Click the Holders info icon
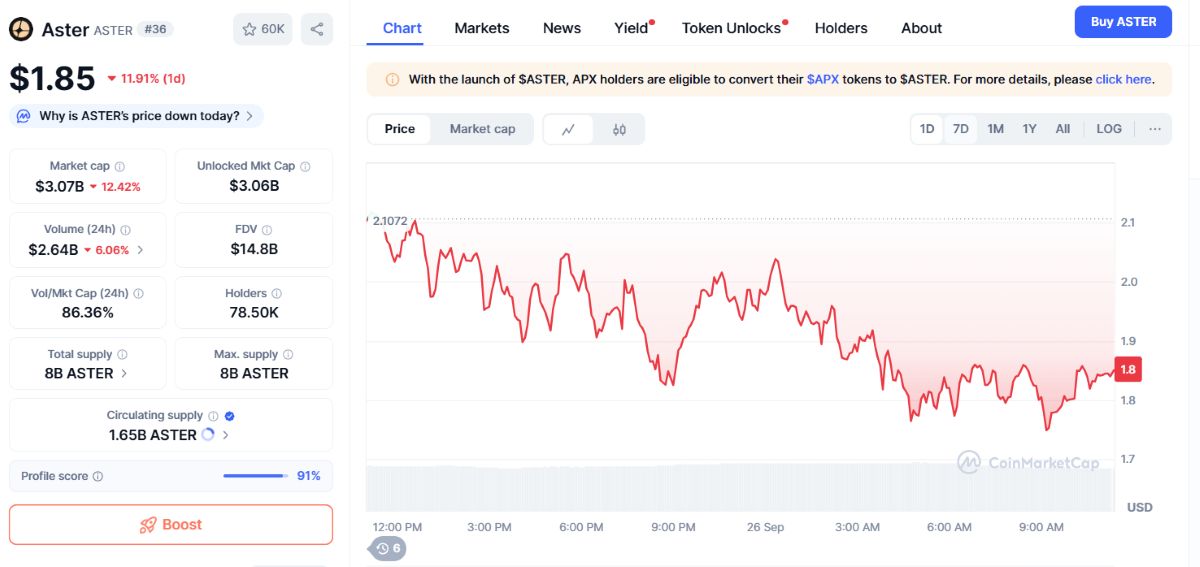Image resolution: width=1200 pixels, height=567 pixels. click(276, 294)
